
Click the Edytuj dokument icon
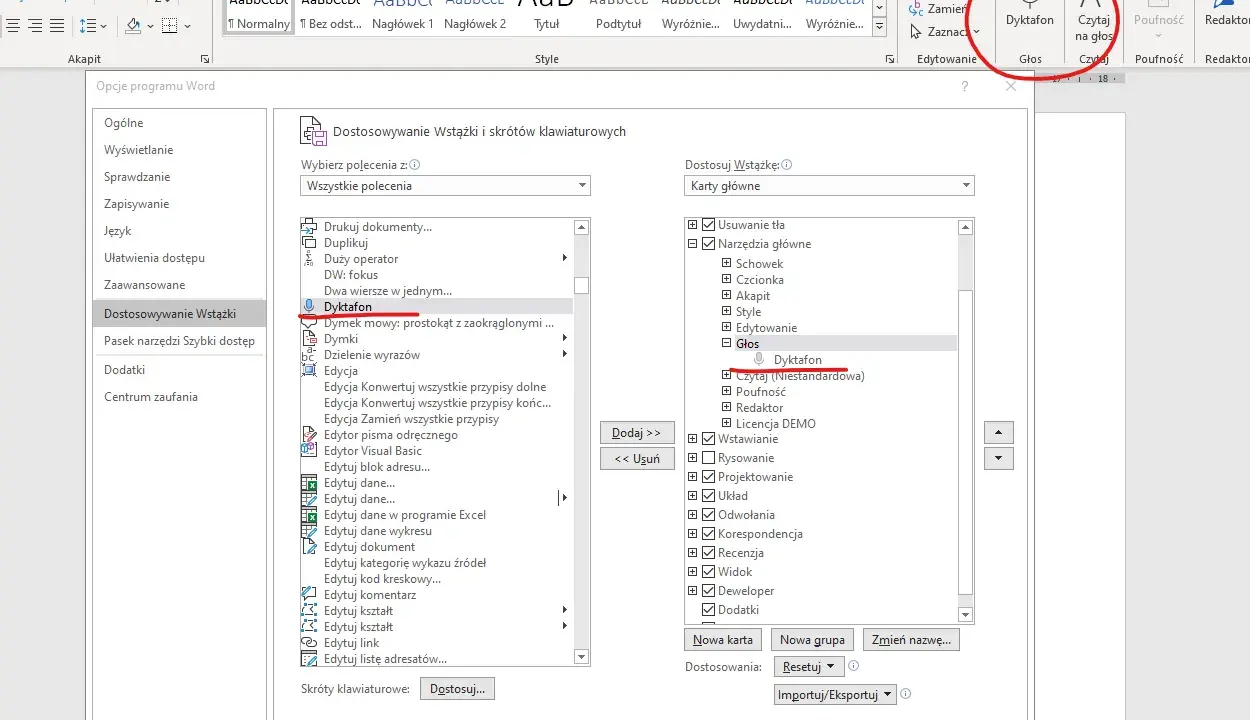309,547
